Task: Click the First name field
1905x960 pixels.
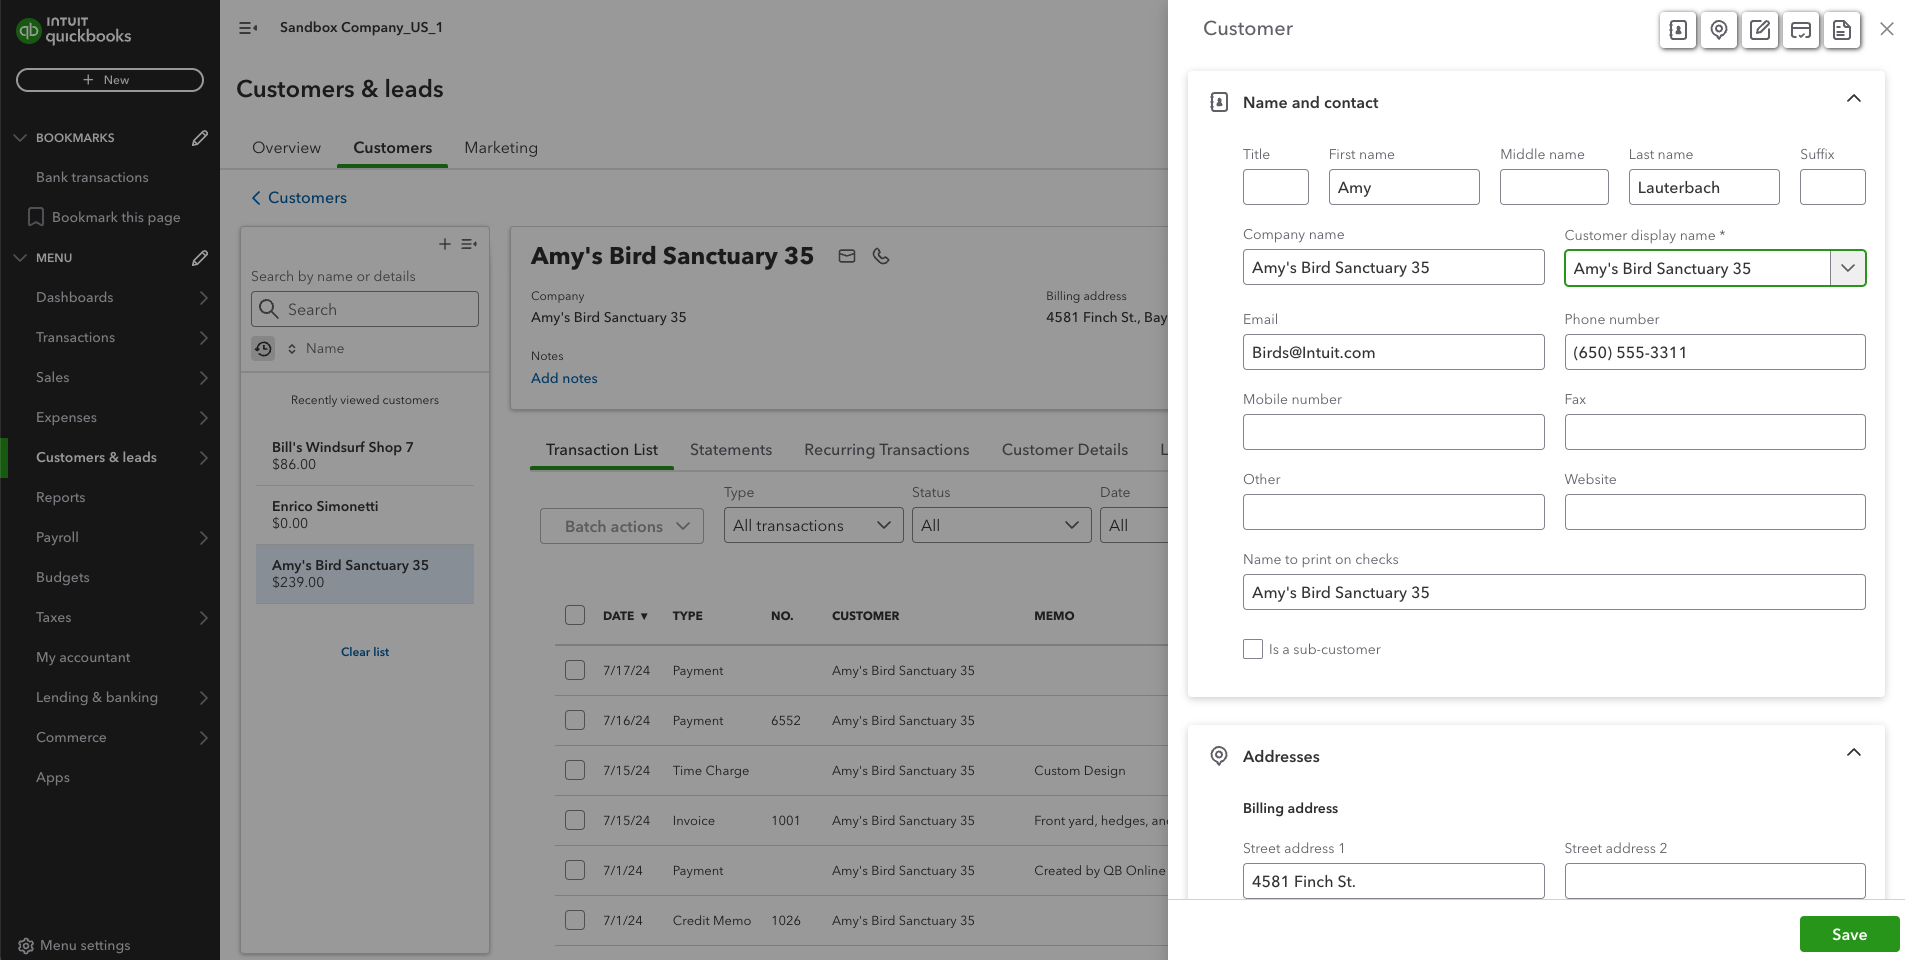Action: (x=1404, y=187)
